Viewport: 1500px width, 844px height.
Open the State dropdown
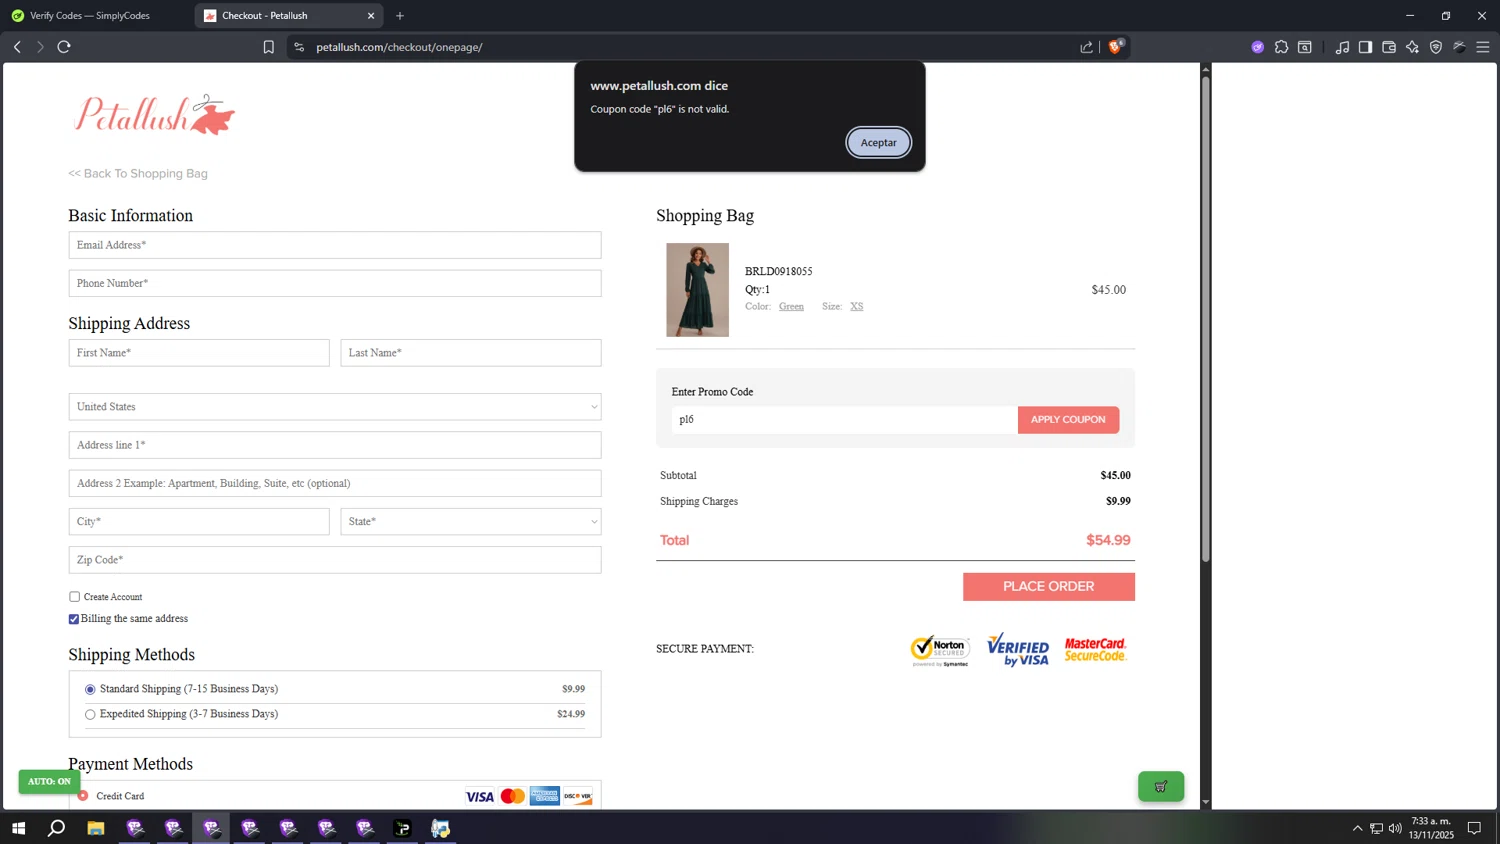(x=471, y=522)
